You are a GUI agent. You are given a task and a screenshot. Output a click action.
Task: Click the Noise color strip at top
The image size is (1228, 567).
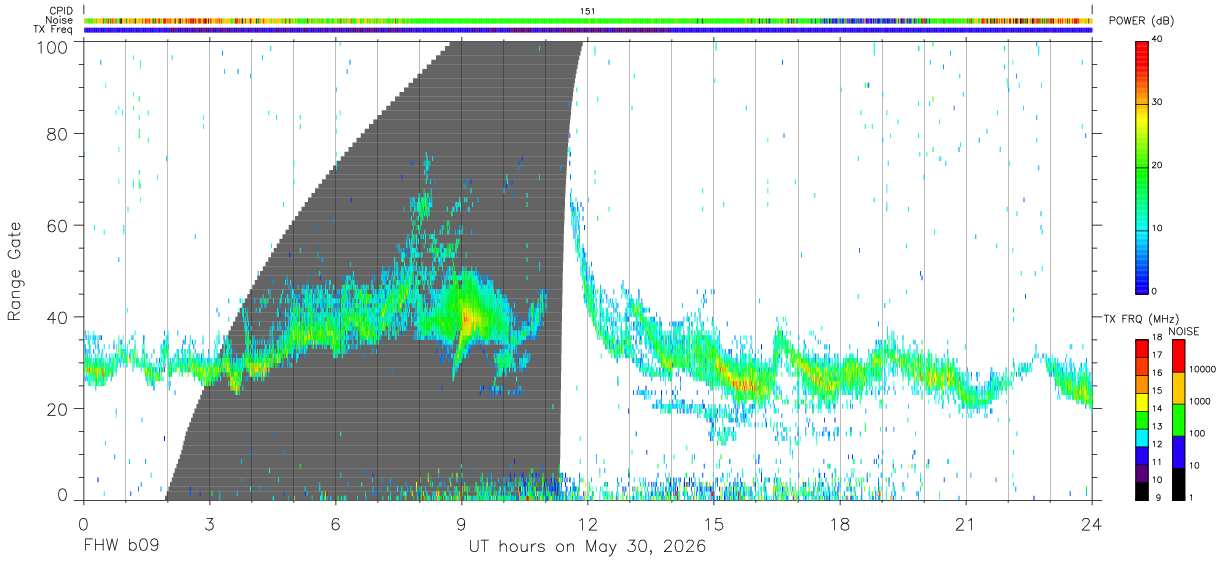pos(588,20)
